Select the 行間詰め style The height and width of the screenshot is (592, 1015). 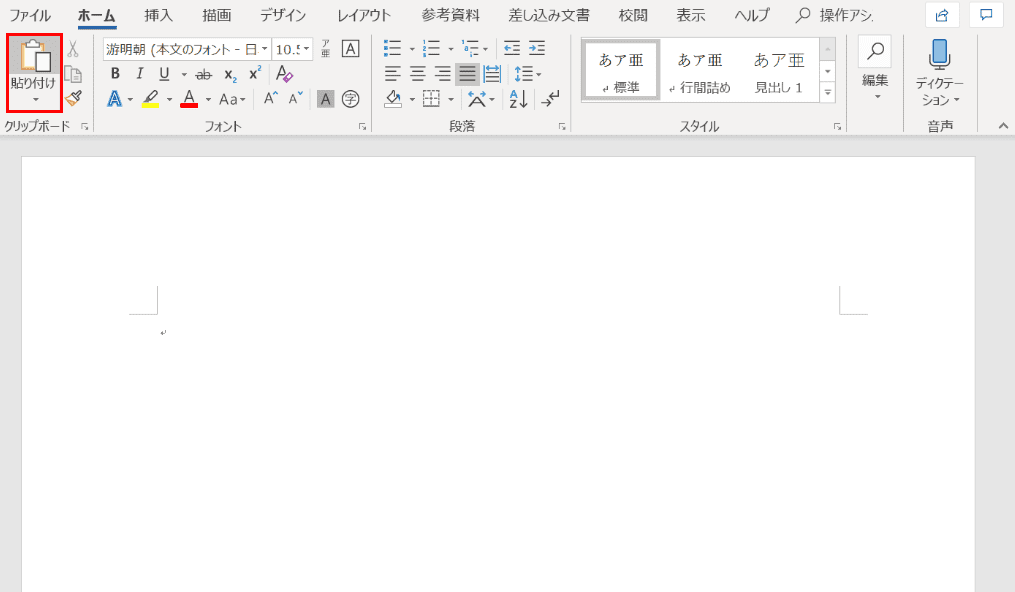(700, 70)
